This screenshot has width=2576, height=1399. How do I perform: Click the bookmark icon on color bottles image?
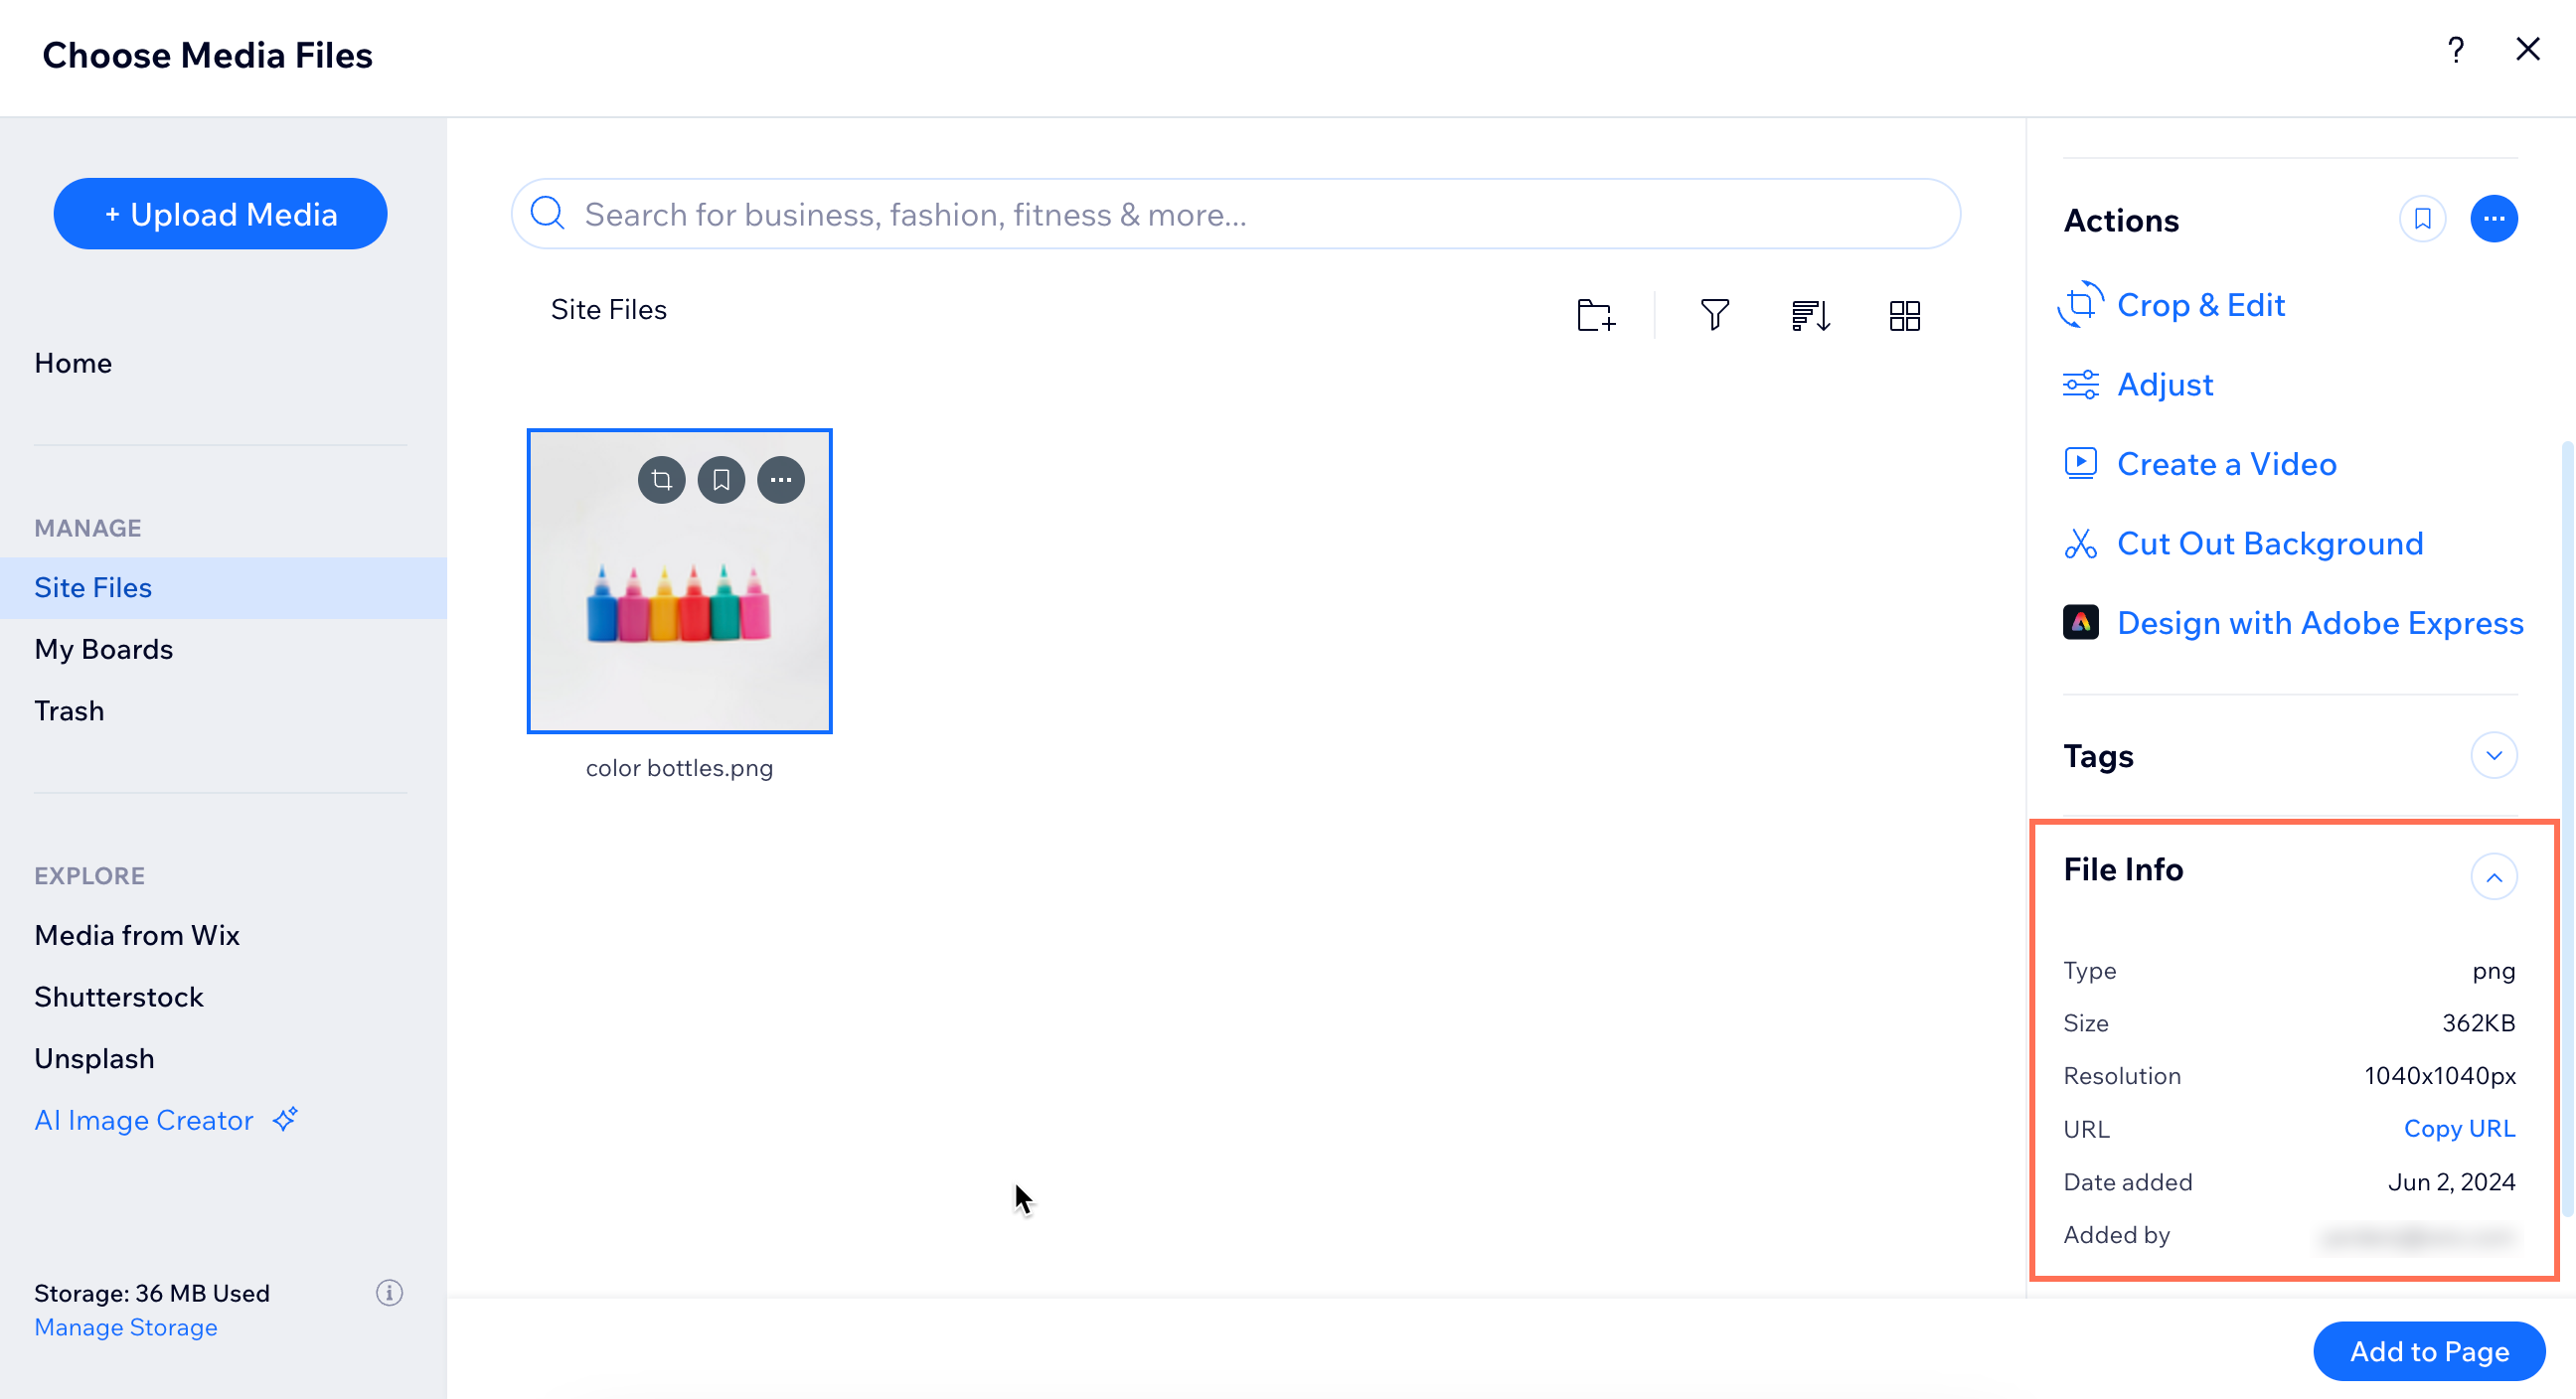coord(721,479)
